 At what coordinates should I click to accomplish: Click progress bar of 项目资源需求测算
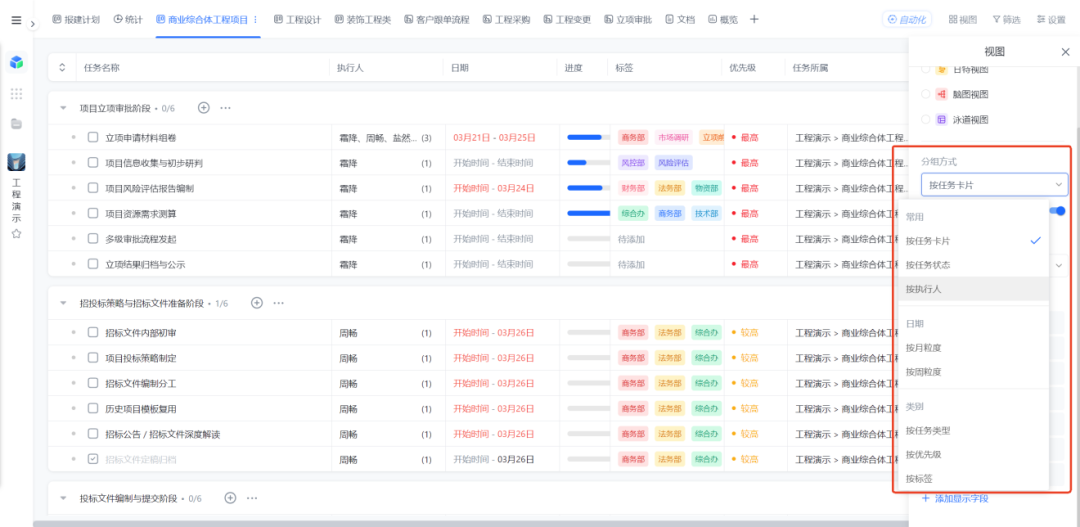588,214
